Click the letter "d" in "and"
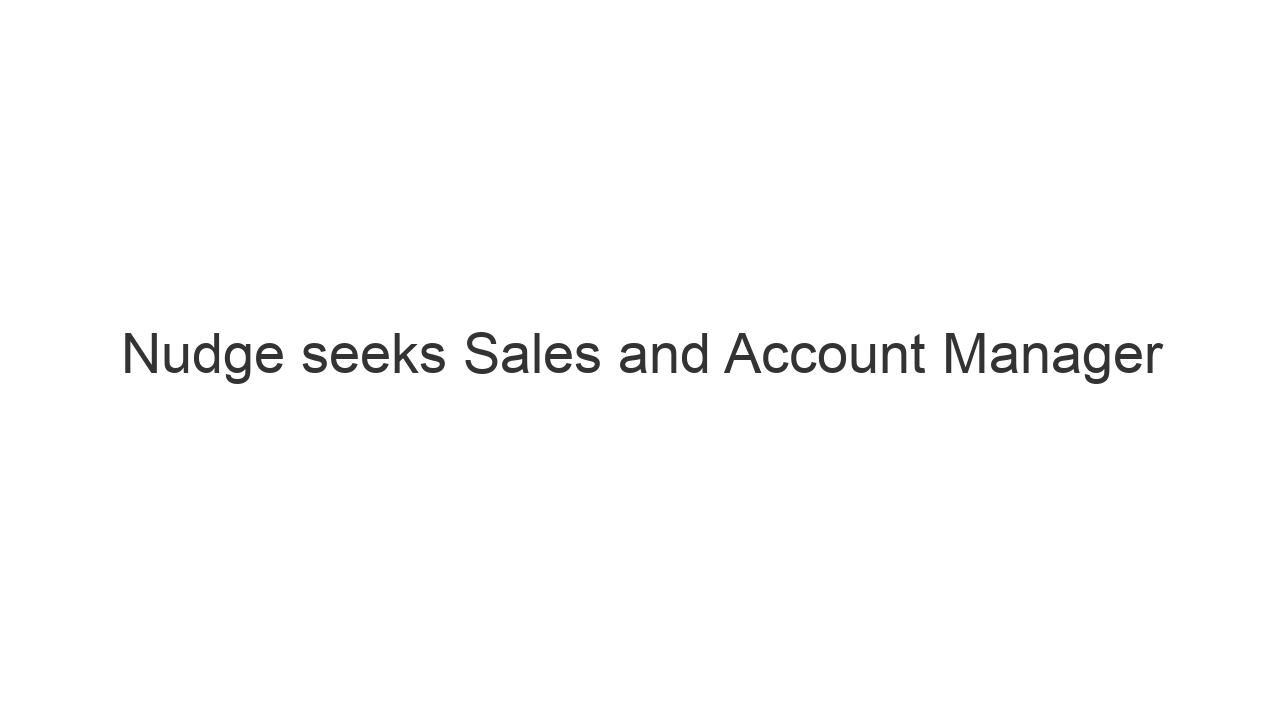This screenshot has height=720, width=1280. pyautogui.click(x=692, y=355)
